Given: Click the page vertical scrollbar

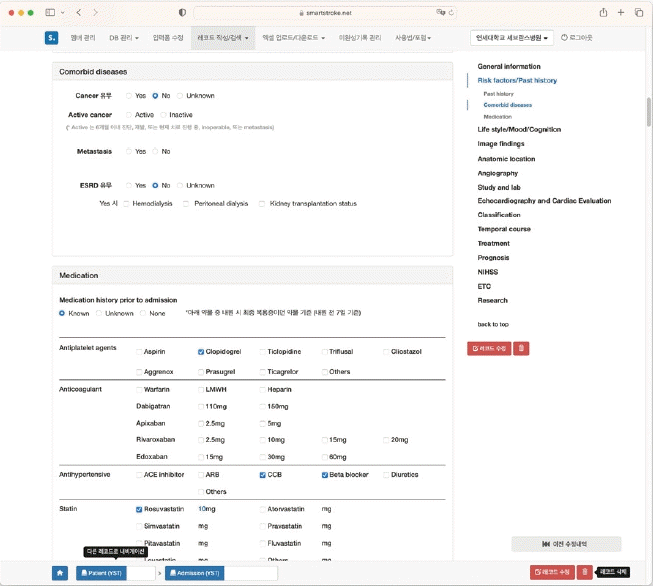Looking at the screenshot, I should click(x=649, y=112).
